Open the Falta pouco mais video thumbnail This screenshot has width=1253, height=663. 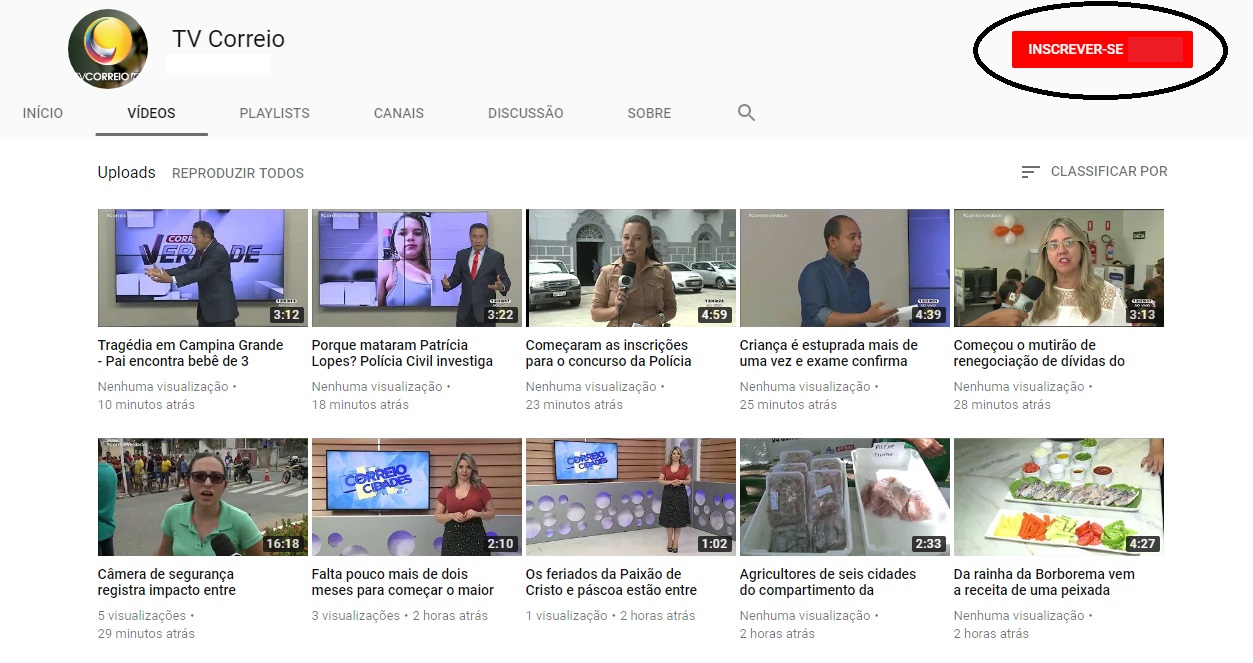coord(417,497)
